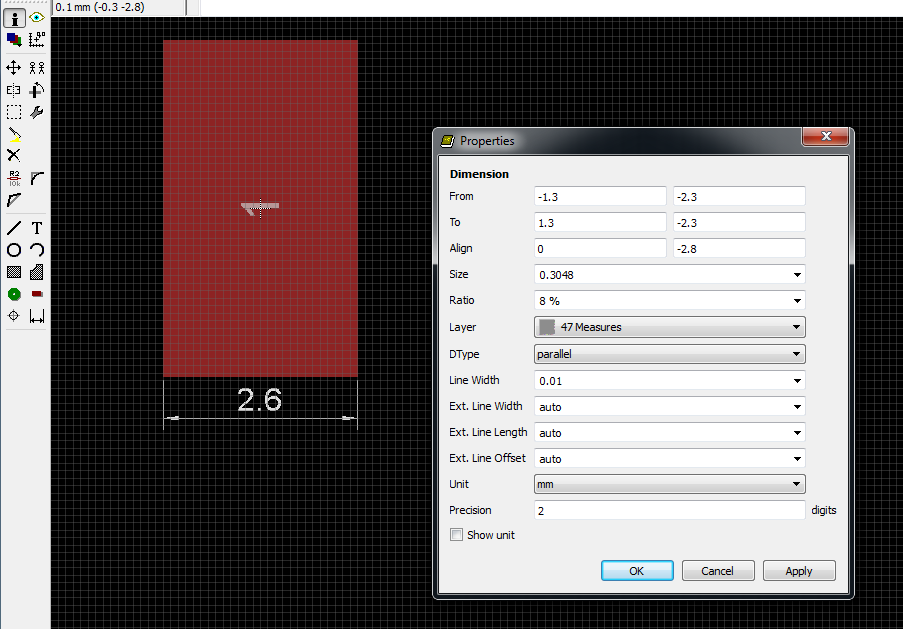Select the Text tool
903x629 pixels.
pyautogui.click(x=37, y=228)
